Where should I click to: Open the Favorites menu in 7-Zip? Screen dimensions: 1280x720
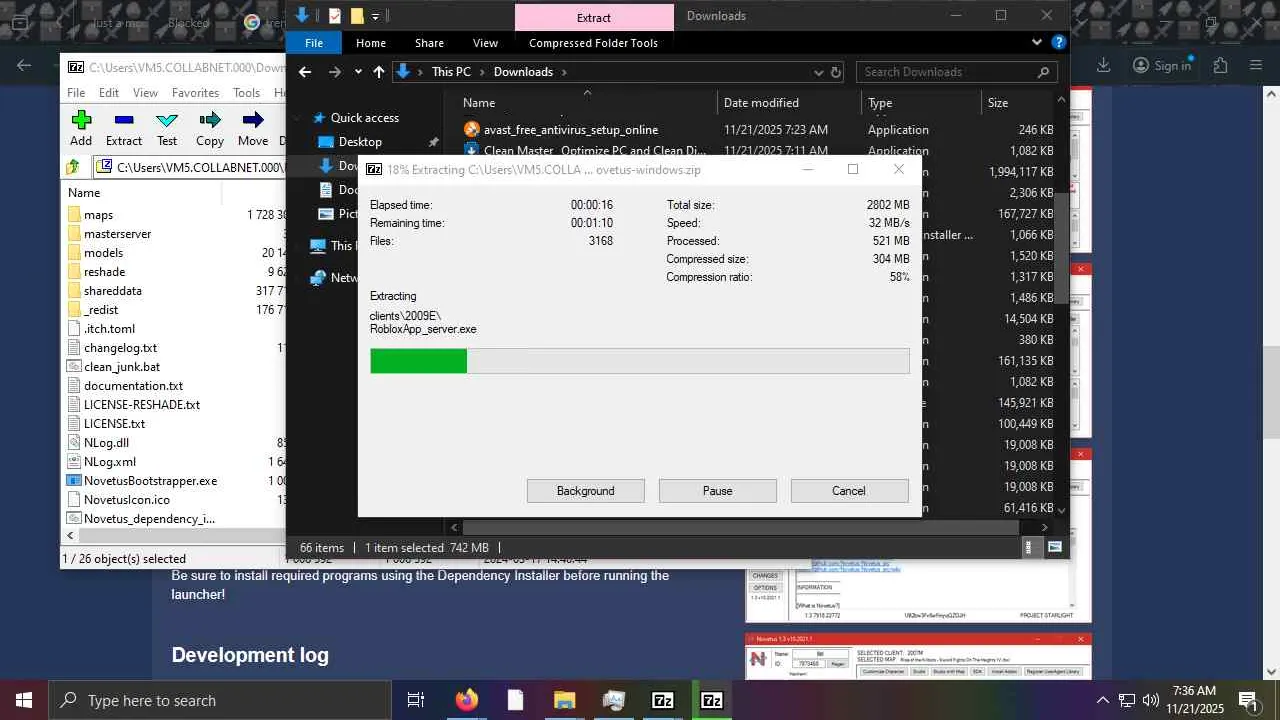pyautogui.click(x=195, y=92)
